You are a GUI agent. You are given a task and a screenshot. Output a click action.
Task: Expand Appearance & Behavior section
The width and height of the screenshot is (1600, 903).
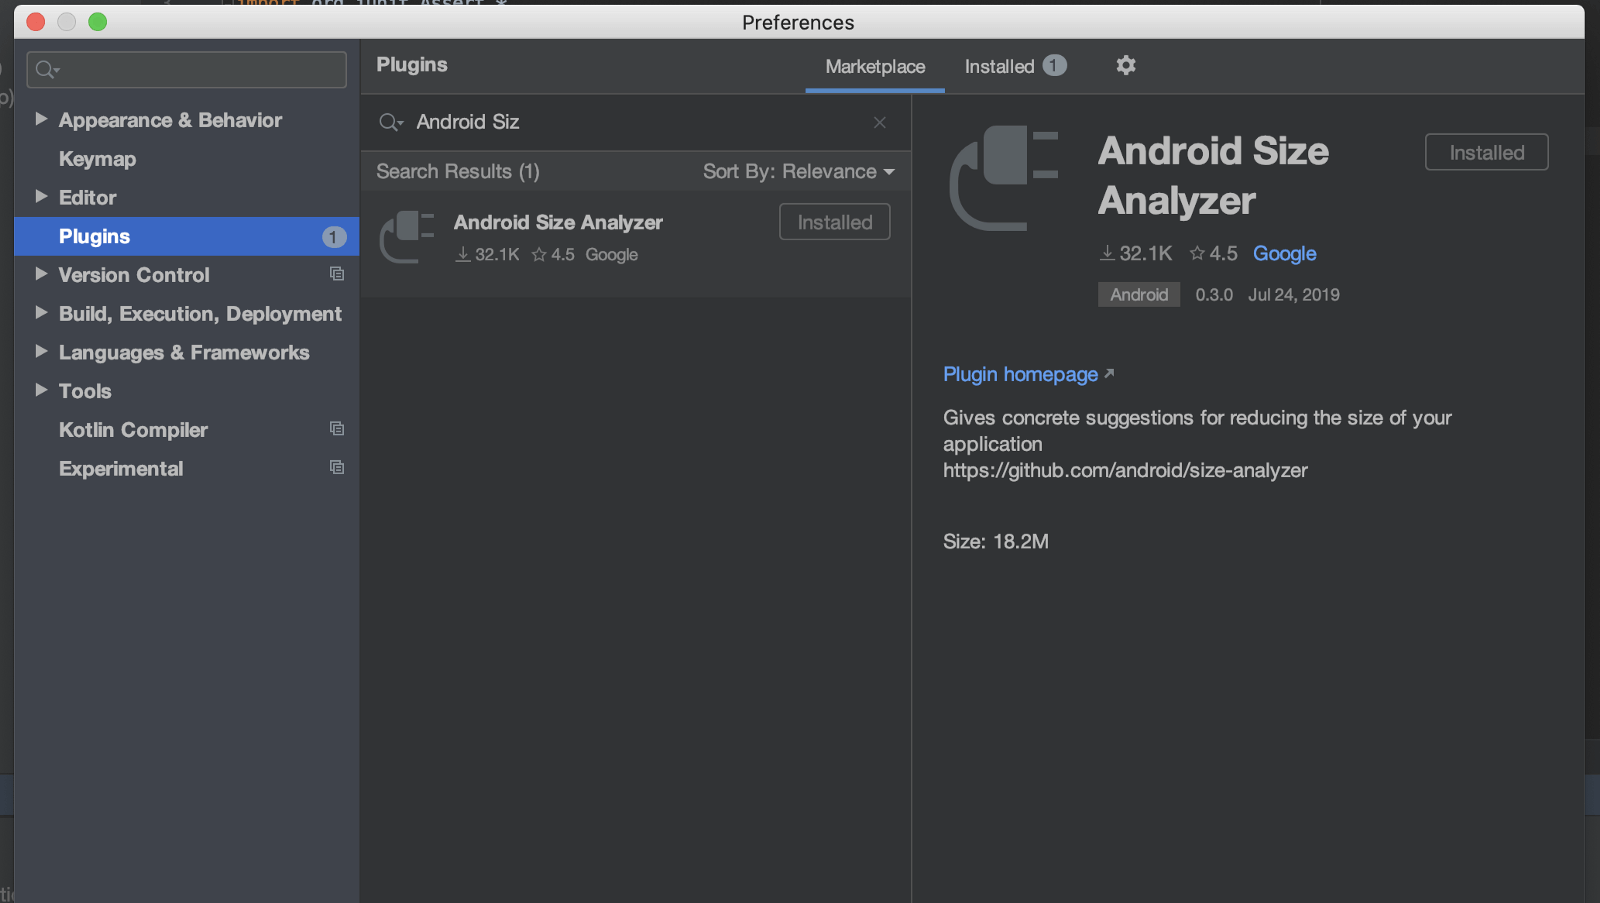coord(41,119)
